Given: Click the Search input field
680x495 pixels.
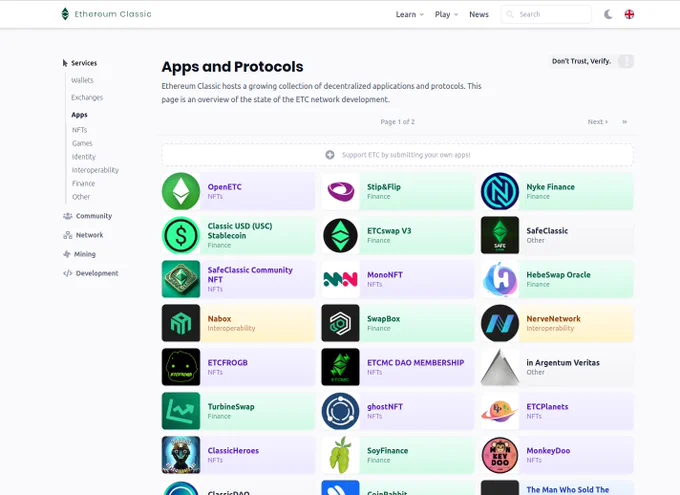Looking at the screenshot, I should pos(546,14).
